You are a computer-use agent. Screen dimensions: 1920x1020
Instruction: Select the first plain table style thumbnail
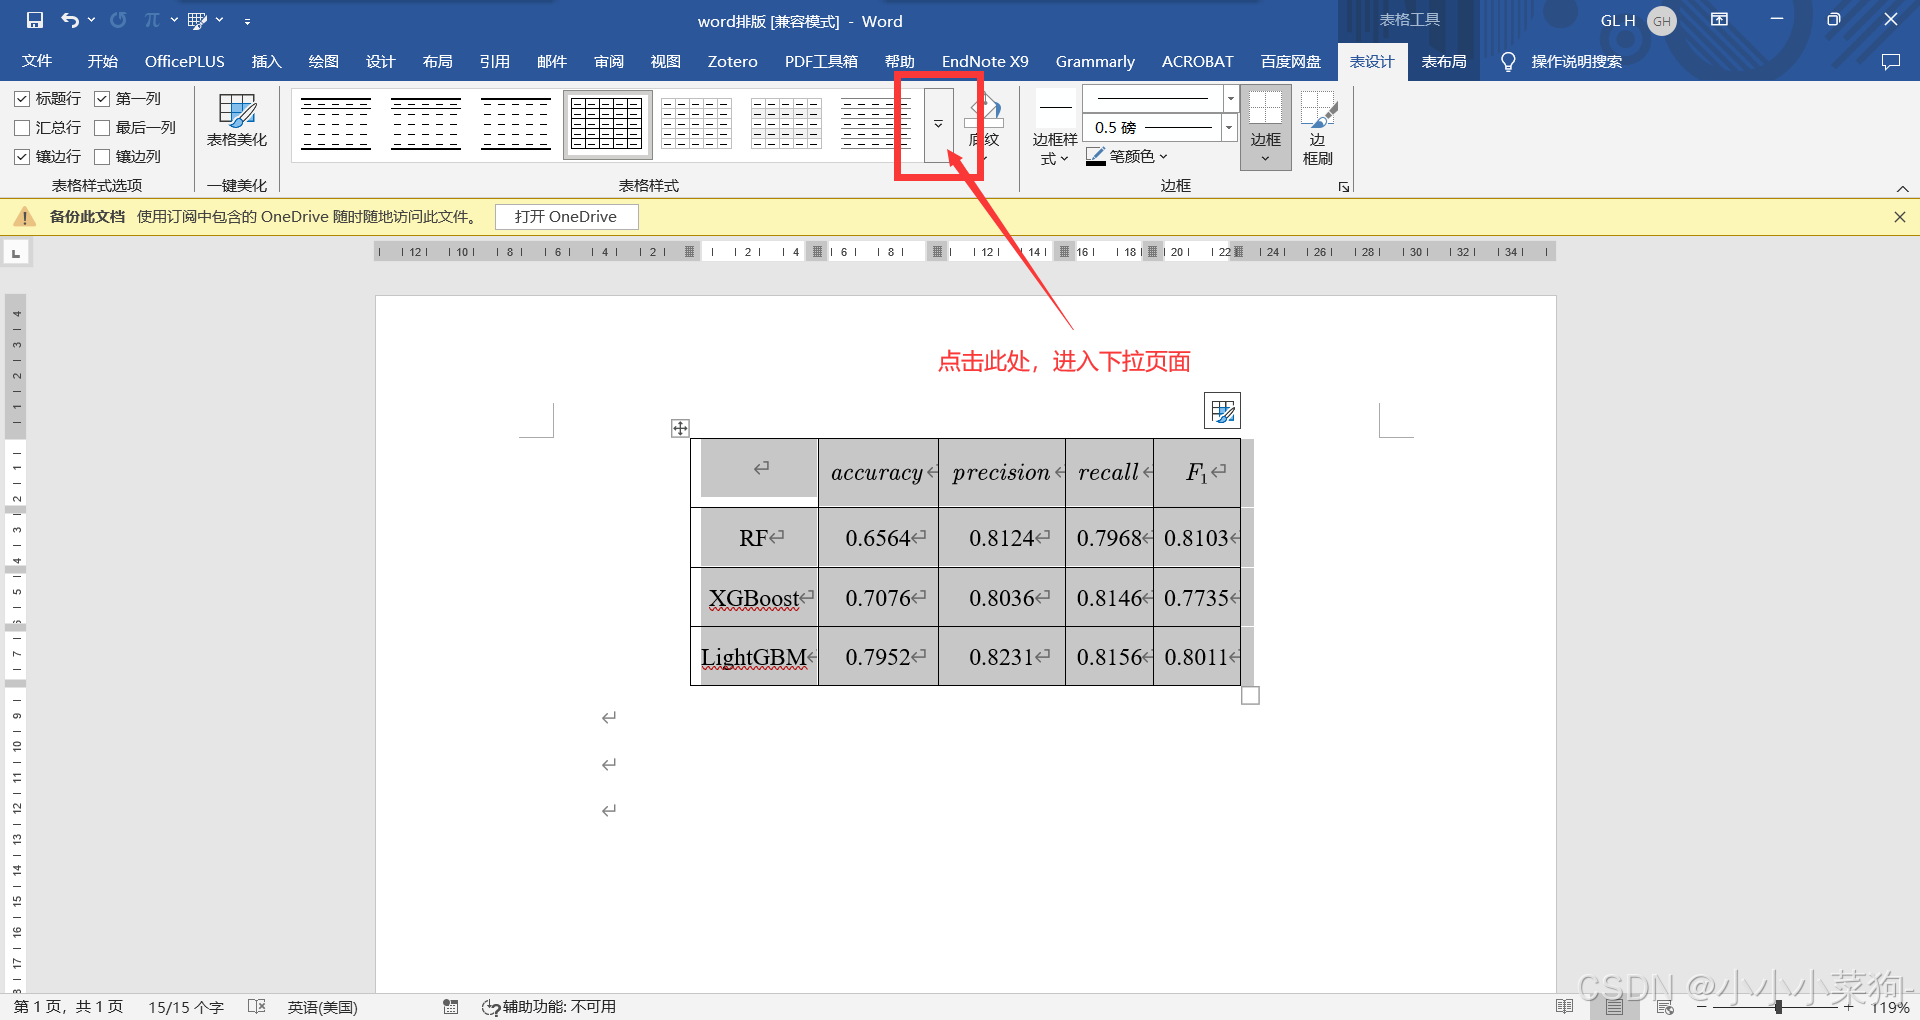point(336,123)
